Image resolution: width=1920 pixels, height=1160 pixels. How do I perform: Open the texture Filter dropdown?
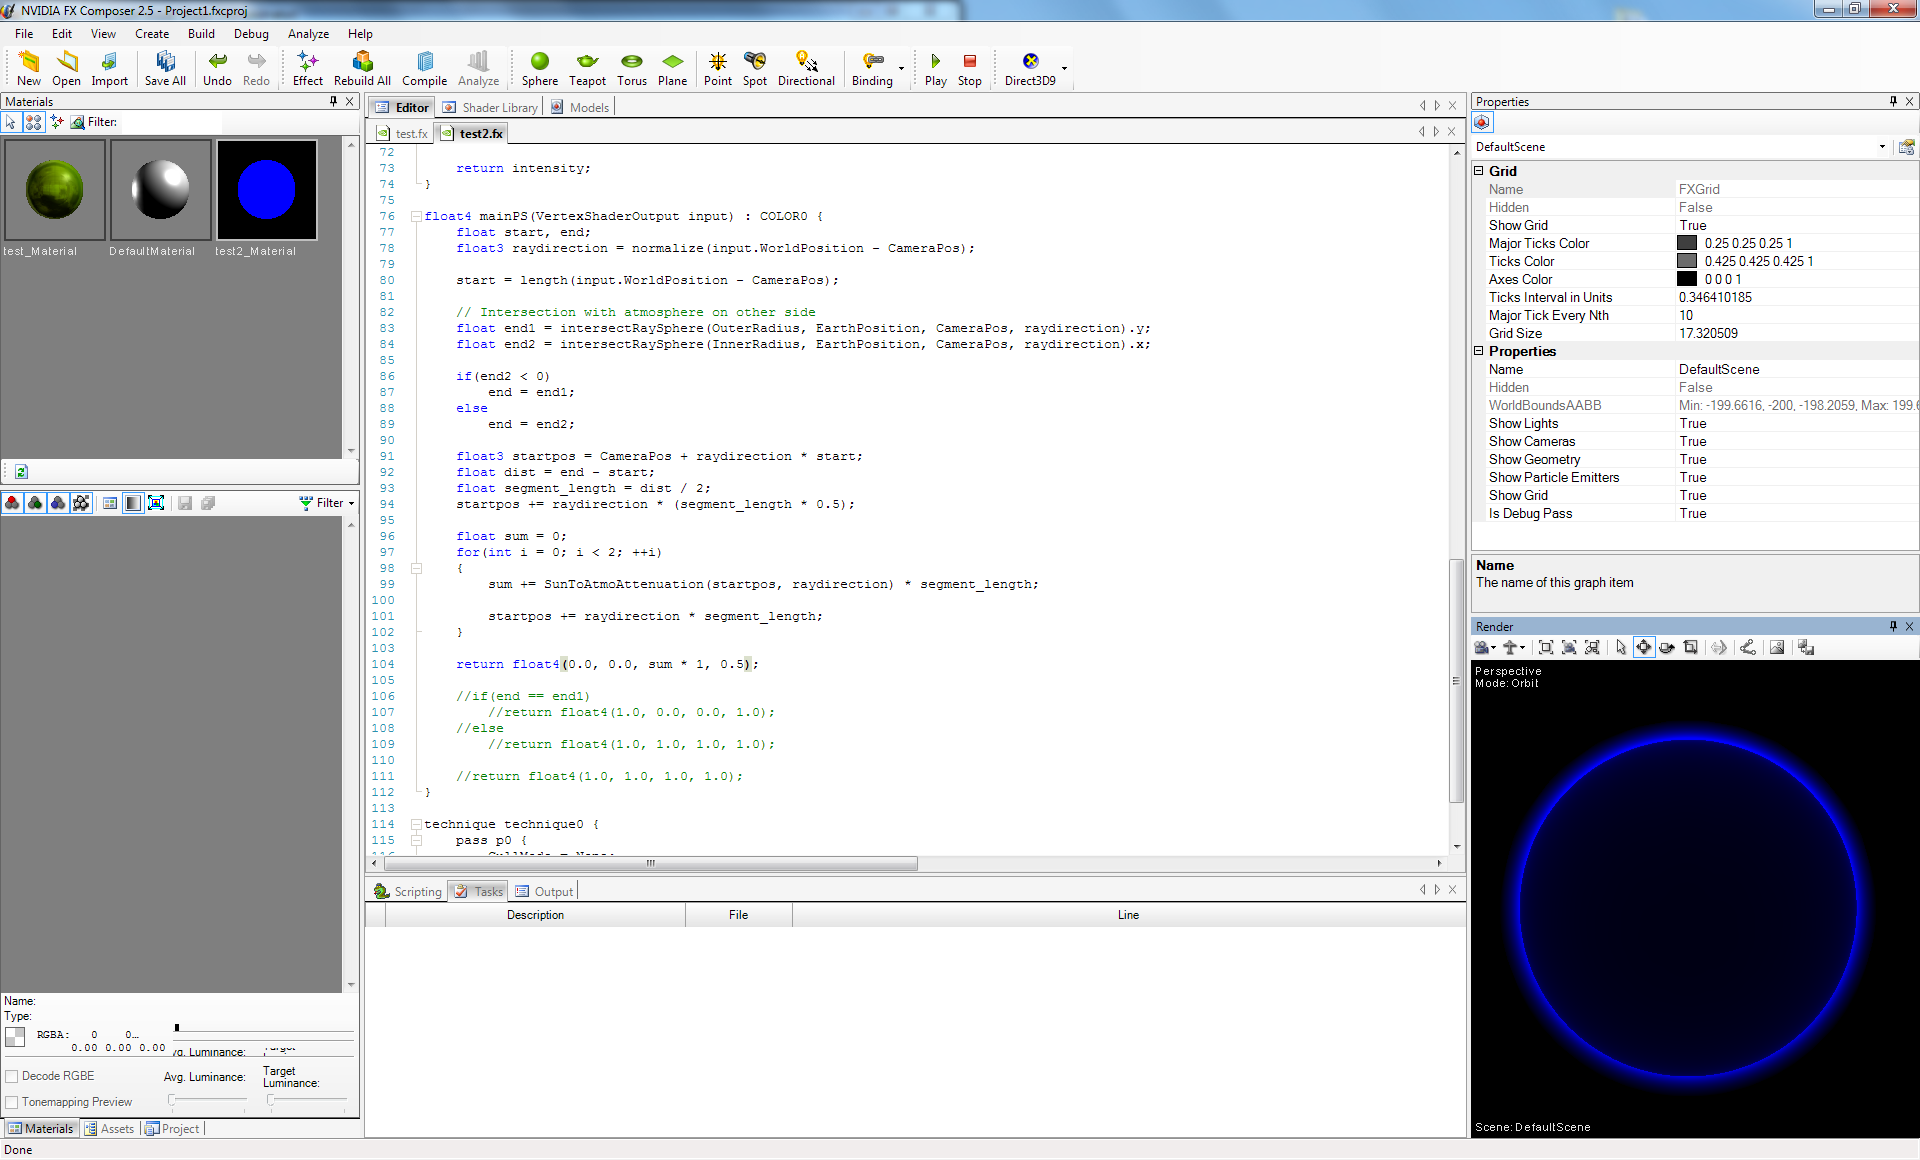328,503
